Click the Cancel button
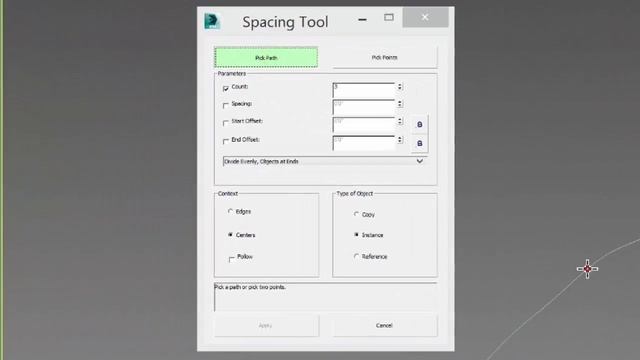Image resolution: width=640 pixels, height=360 pixels. [384, 325]
